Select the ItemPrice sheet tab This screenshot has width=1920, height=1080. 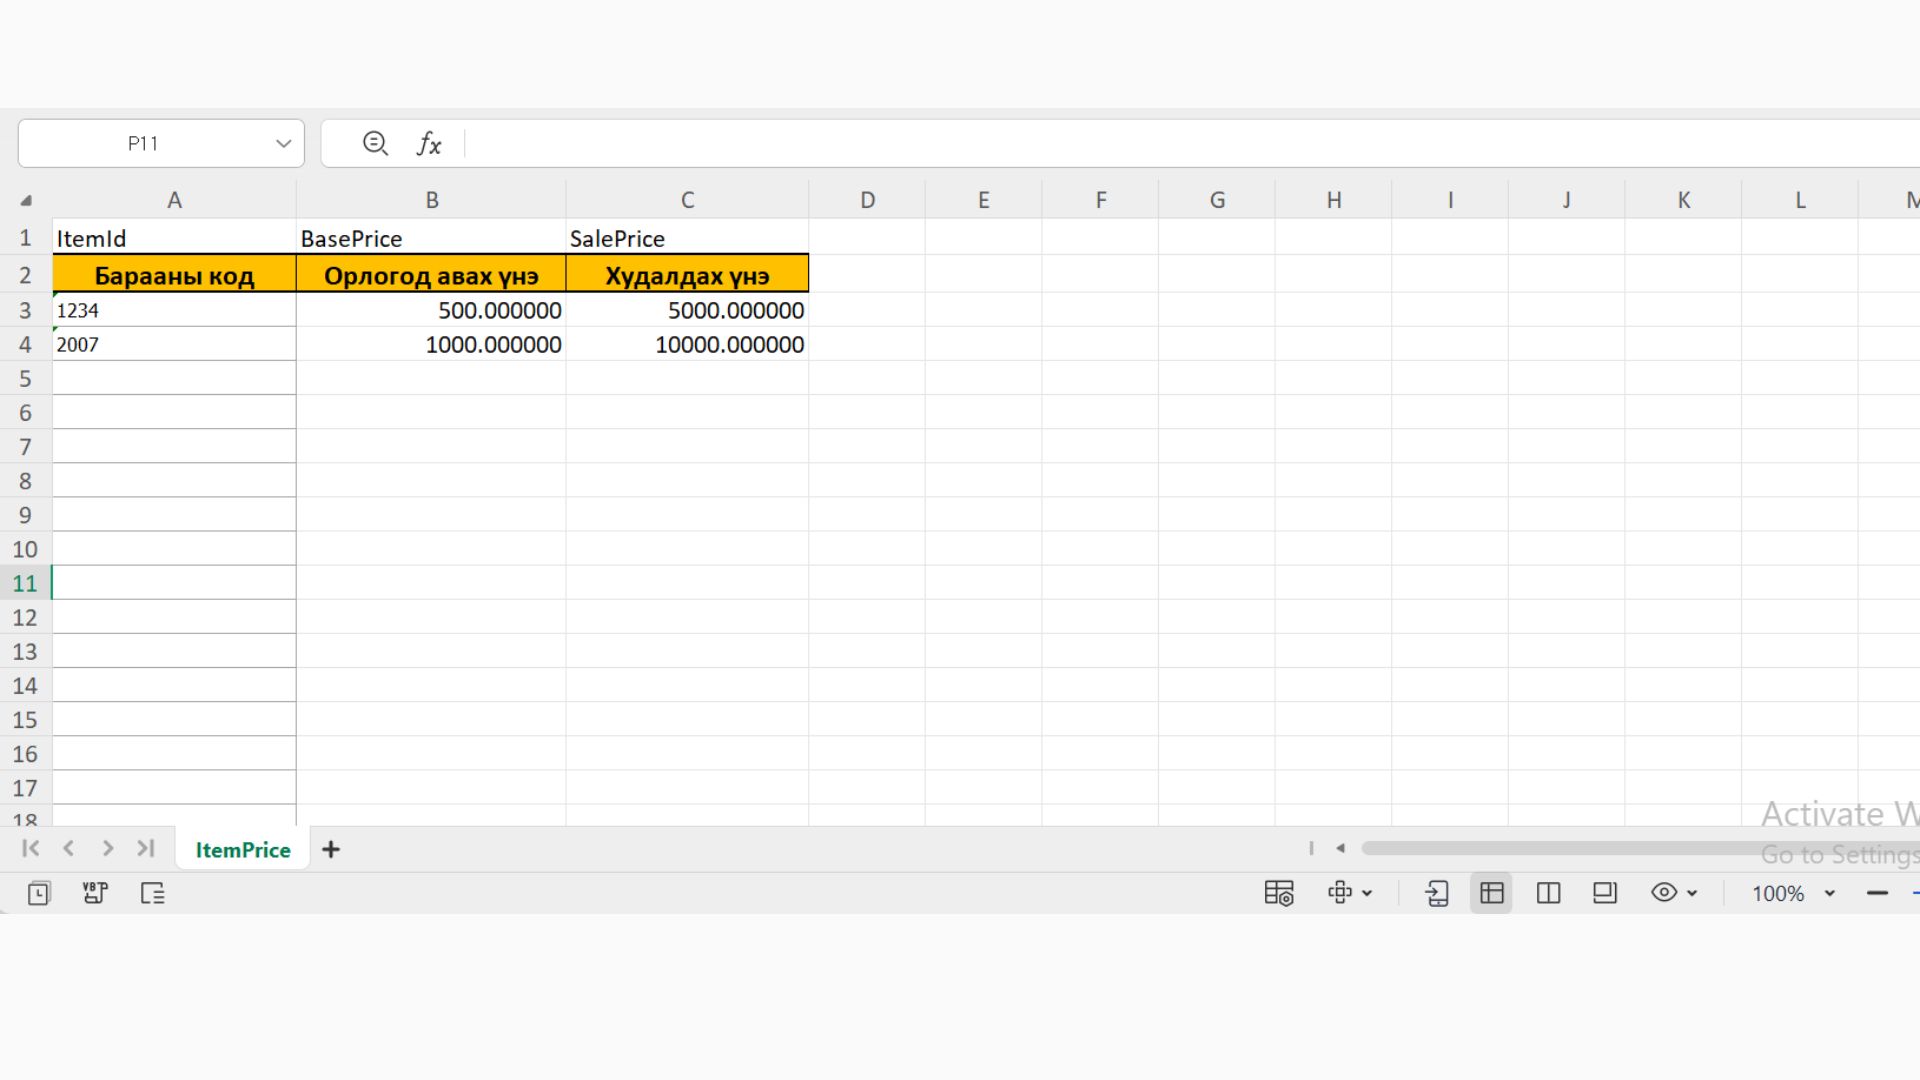click(x=243, y=850)
